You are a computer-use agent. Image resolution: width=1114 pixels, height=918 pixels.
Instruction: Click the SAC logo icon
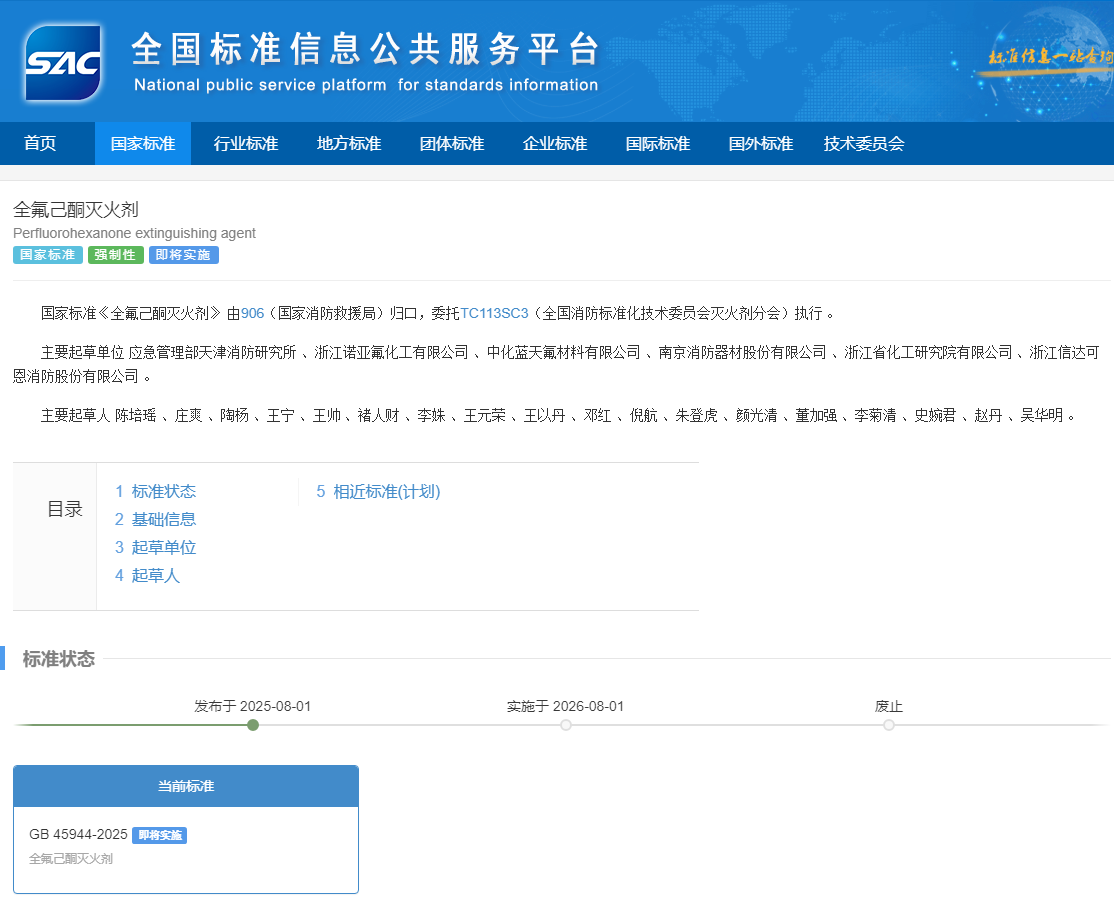(x=63, y=62)
